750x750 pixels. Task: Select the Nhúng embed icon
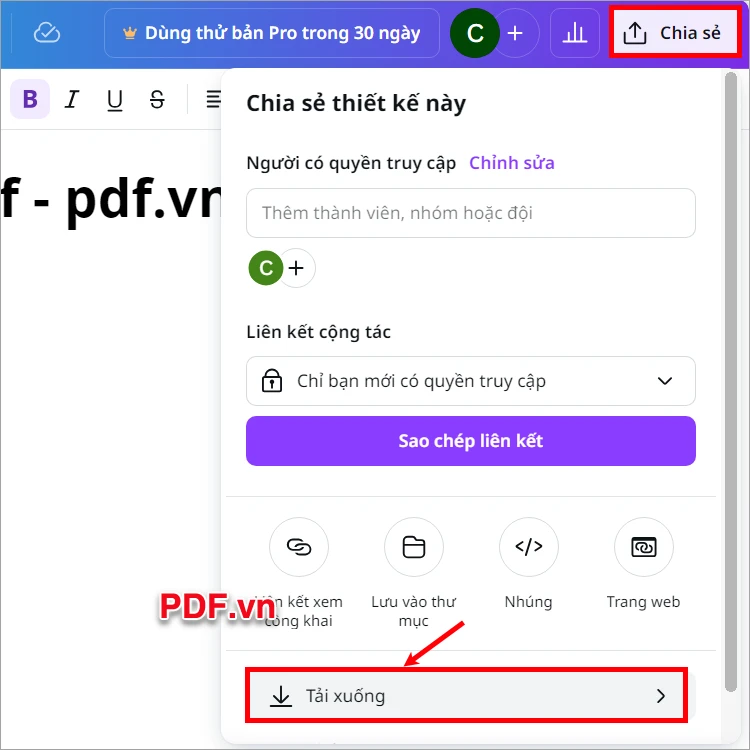pyautogui.click(x=529, y=547)
